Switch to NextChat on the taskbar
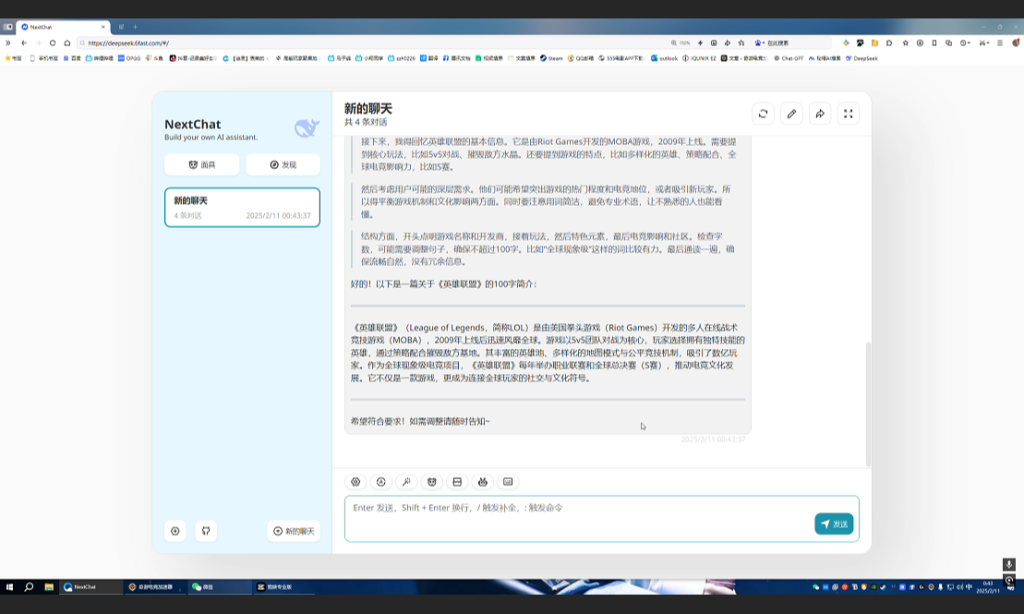The width and height of the screenshot is (1024, 614). pos(90,587)
